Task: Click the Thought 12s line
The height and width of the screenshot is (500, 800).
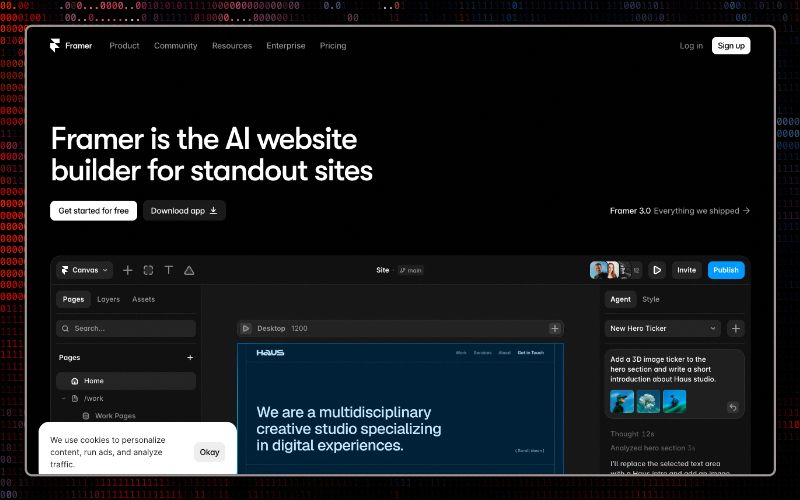Action: click(632, 434)
